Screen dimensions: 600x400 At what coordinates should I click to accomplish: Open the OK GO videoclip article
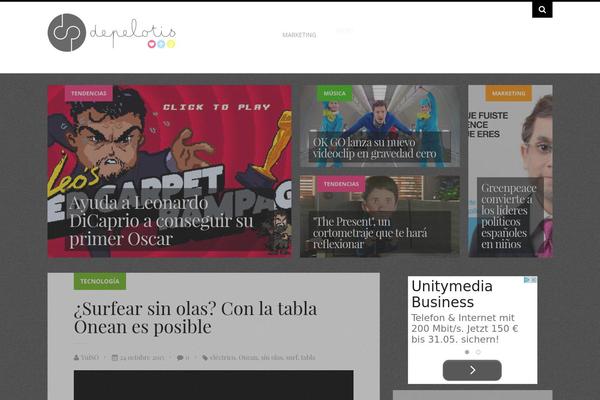point(374,148)
